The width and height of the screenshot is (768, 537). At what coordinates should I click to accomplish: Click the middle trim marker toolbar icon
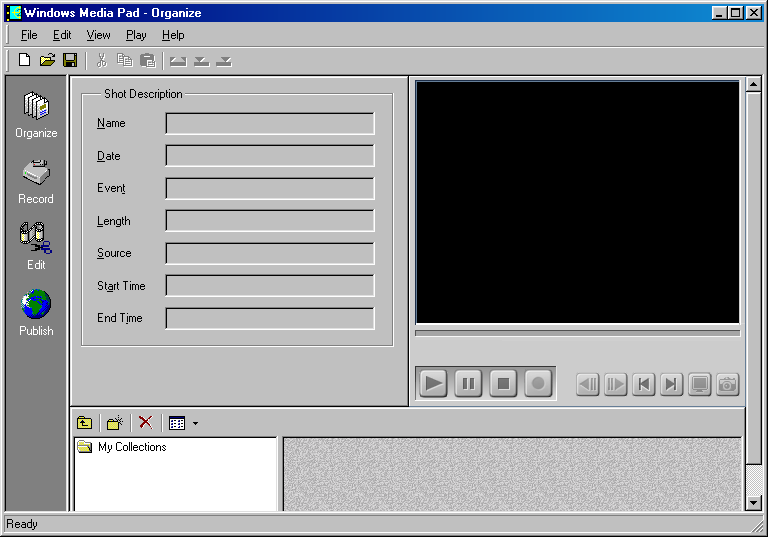(201, 61)
